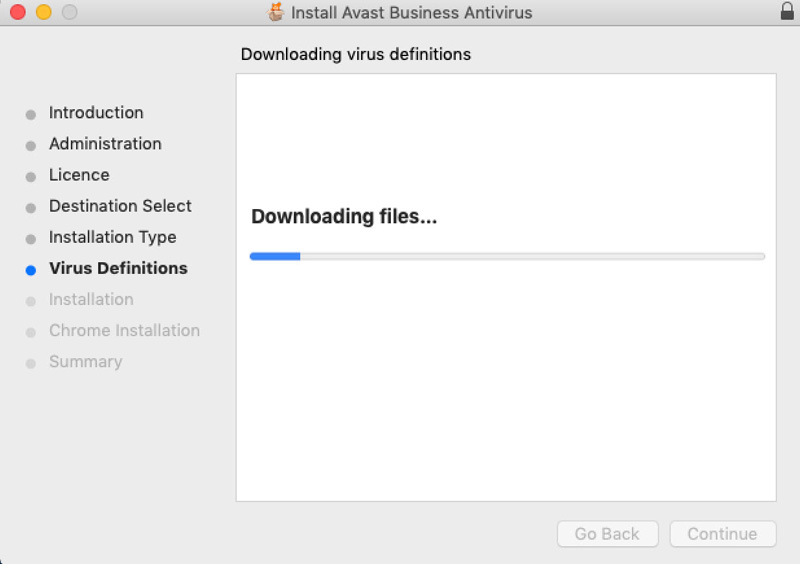Click the "Downloading virus definitions" heading
This screenshot has height=564, width=800.
tap(355, 54)
